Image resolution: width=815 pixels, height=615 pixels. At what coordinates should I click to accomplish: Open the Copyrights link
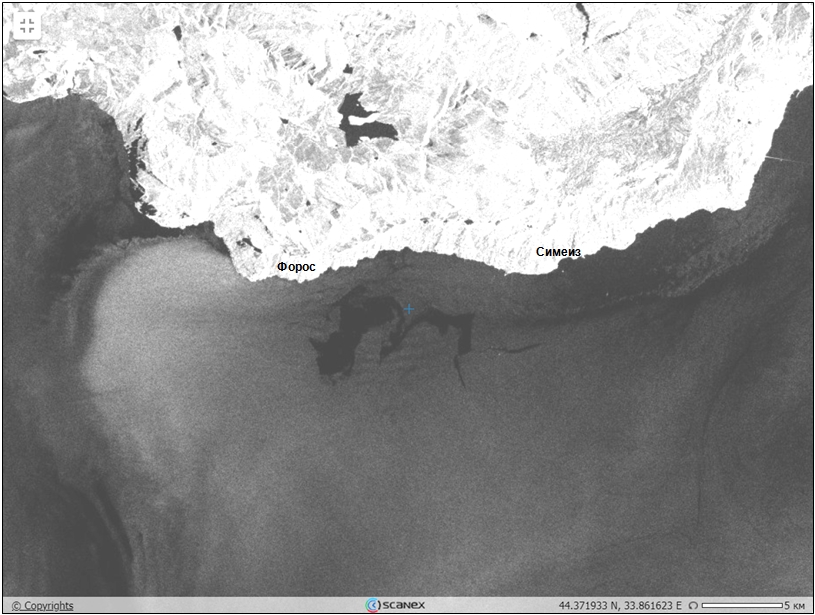coord(43,605)
